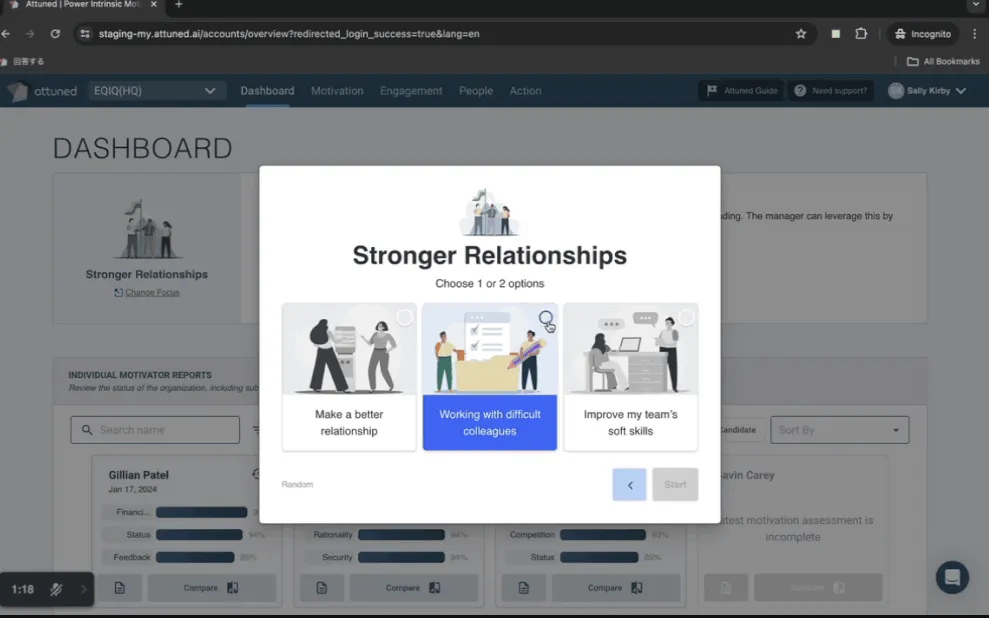The image size is (989, 618).
Task: Toggle the 'Working with difficult colleagues' selection circle
Action: (545, 318)
